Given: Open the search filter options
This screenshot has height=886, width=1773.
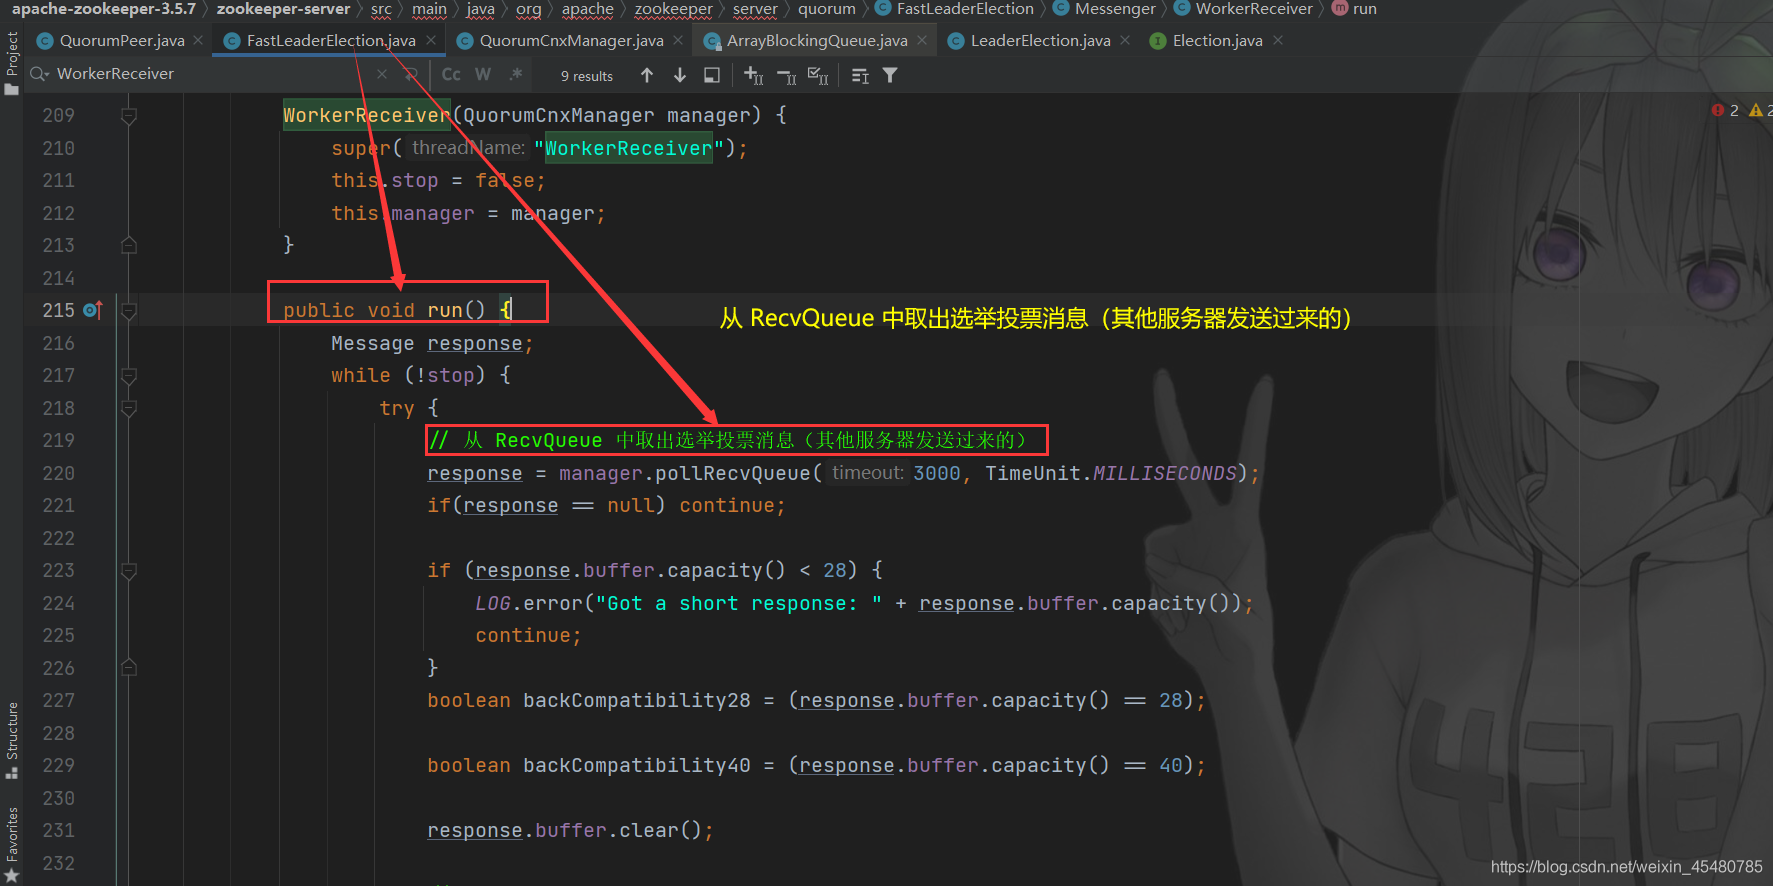Looking at the screenshot, I should [890, 75].
